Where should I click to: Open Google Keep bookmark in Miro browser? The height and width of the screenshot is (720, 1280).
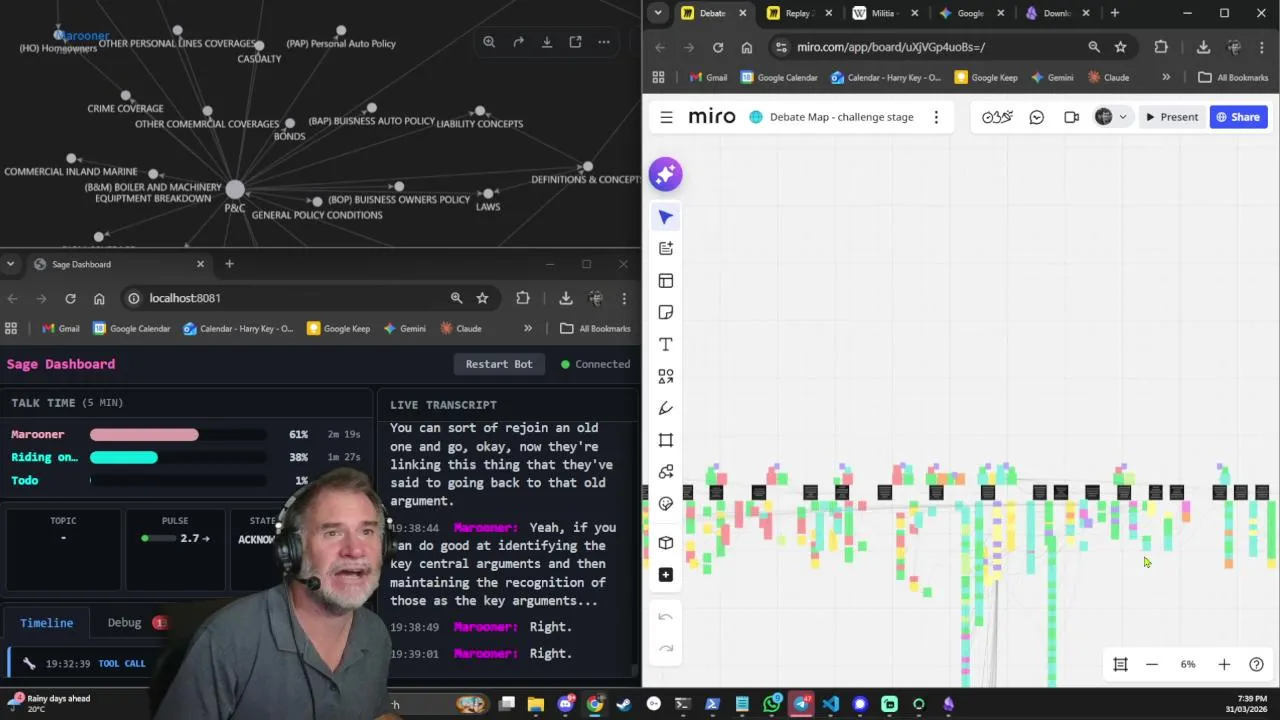click(986, 77)
